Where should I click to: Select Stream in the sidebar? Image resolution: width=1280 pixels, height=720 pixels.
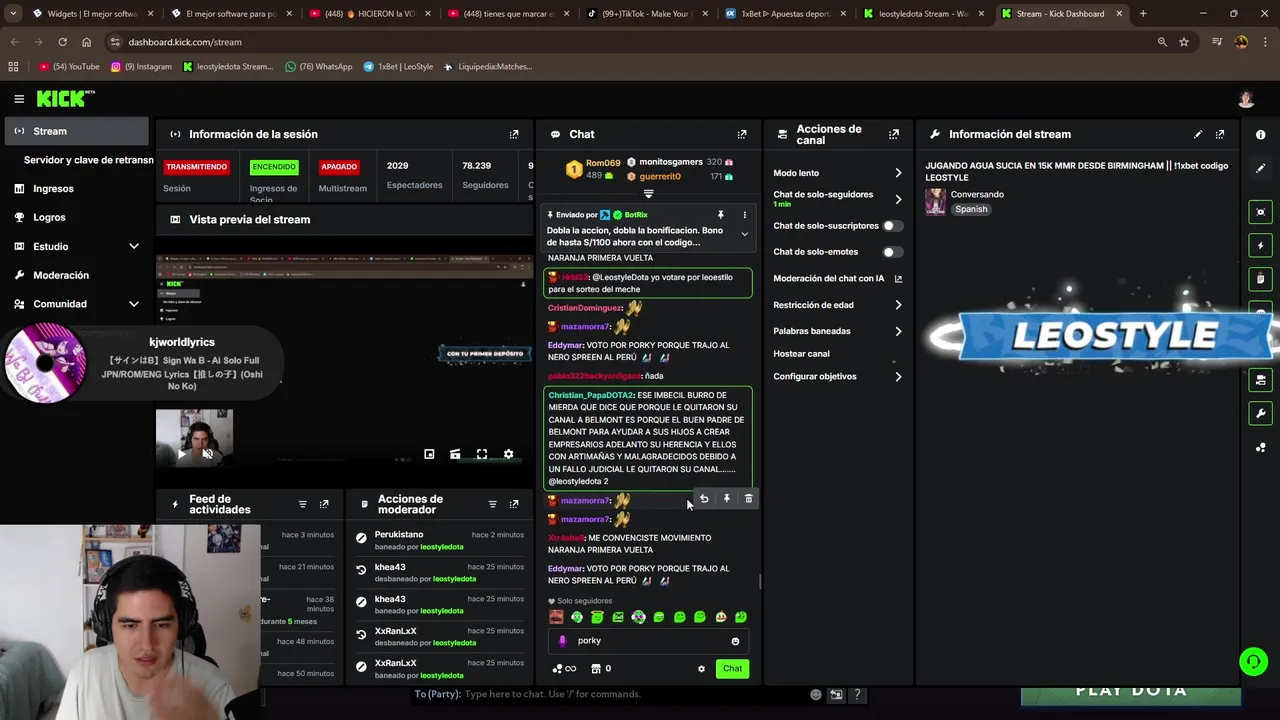click(x=77, y=131)
